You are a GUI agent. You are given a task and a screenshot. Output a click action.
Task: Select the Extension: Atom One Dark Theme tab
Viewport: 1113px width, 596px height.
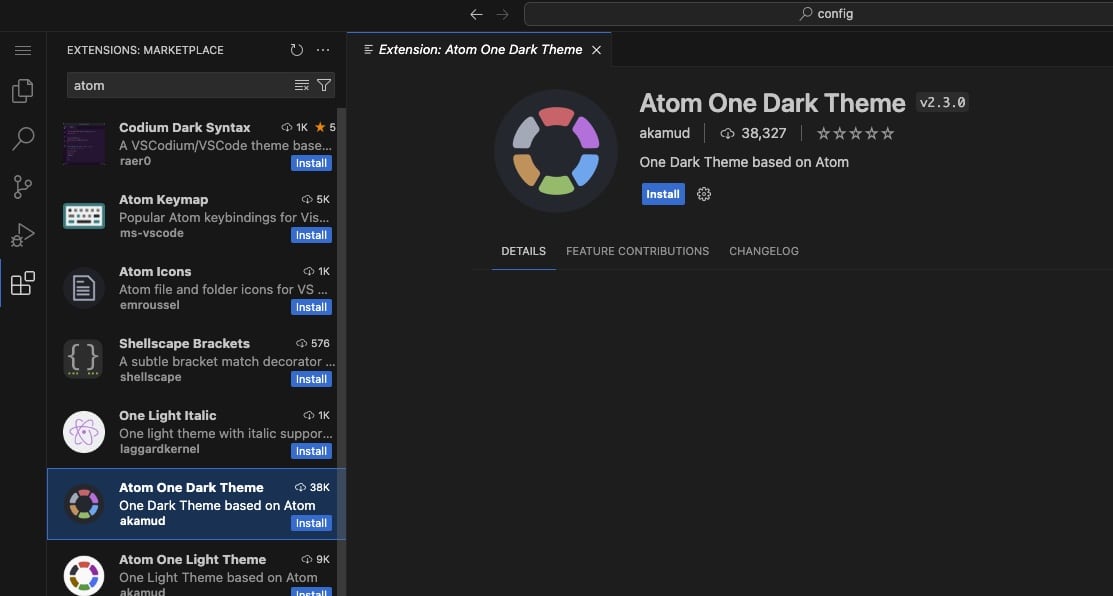click(479, 50)
